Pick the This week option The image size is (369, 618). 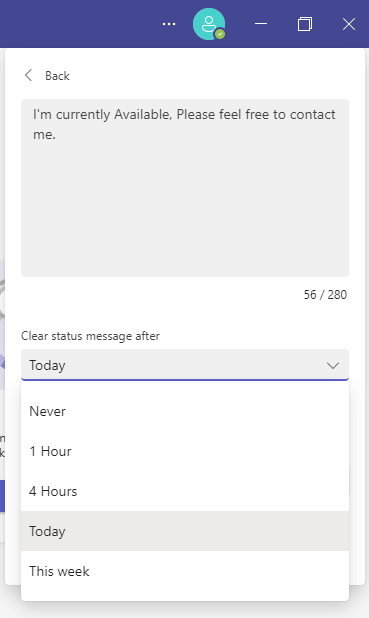coord(185,571)
